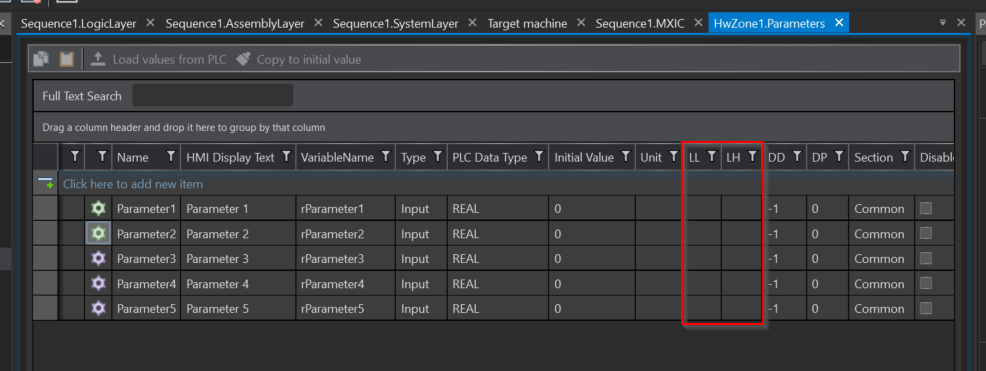Click the LL cell for Parameter1
Image resolution: width=986 pixels, height=371 pixels.
[x=702, y=208]
